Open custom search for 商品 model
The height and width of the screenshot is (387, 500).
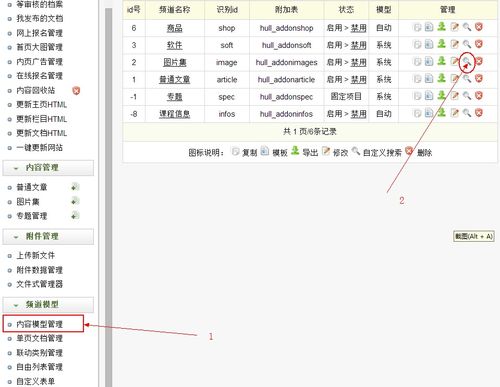click(x=467, y=27)
